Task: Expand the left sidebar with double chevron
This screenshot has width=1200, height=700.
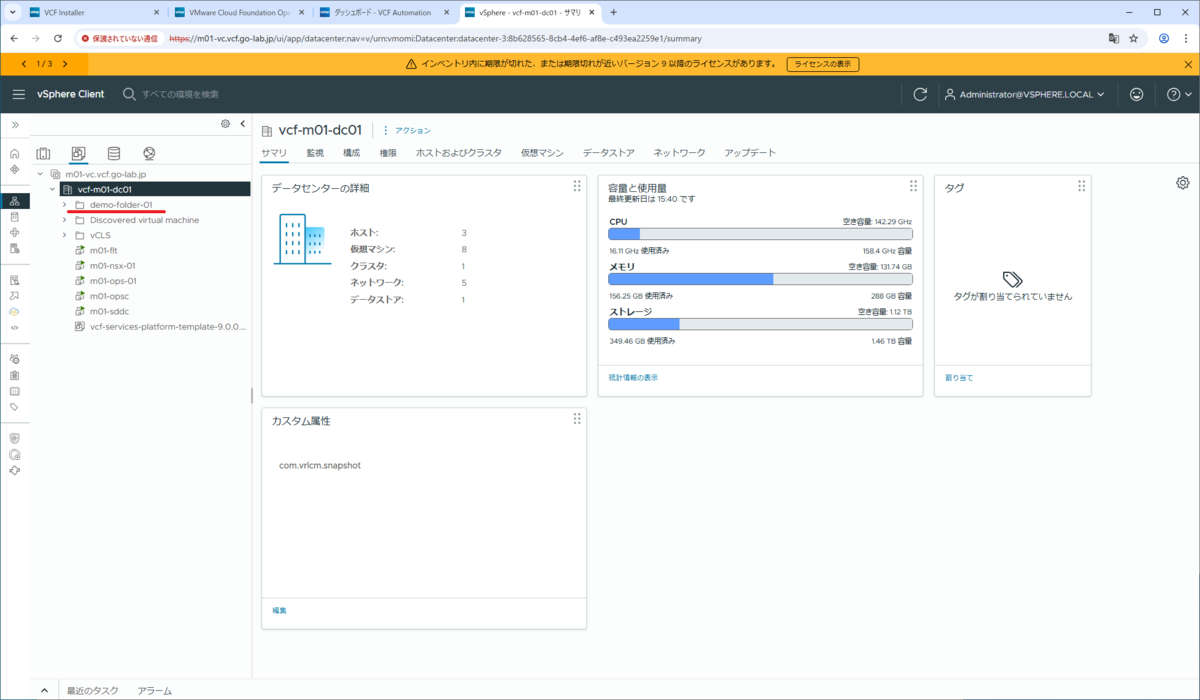Action: 15,124
